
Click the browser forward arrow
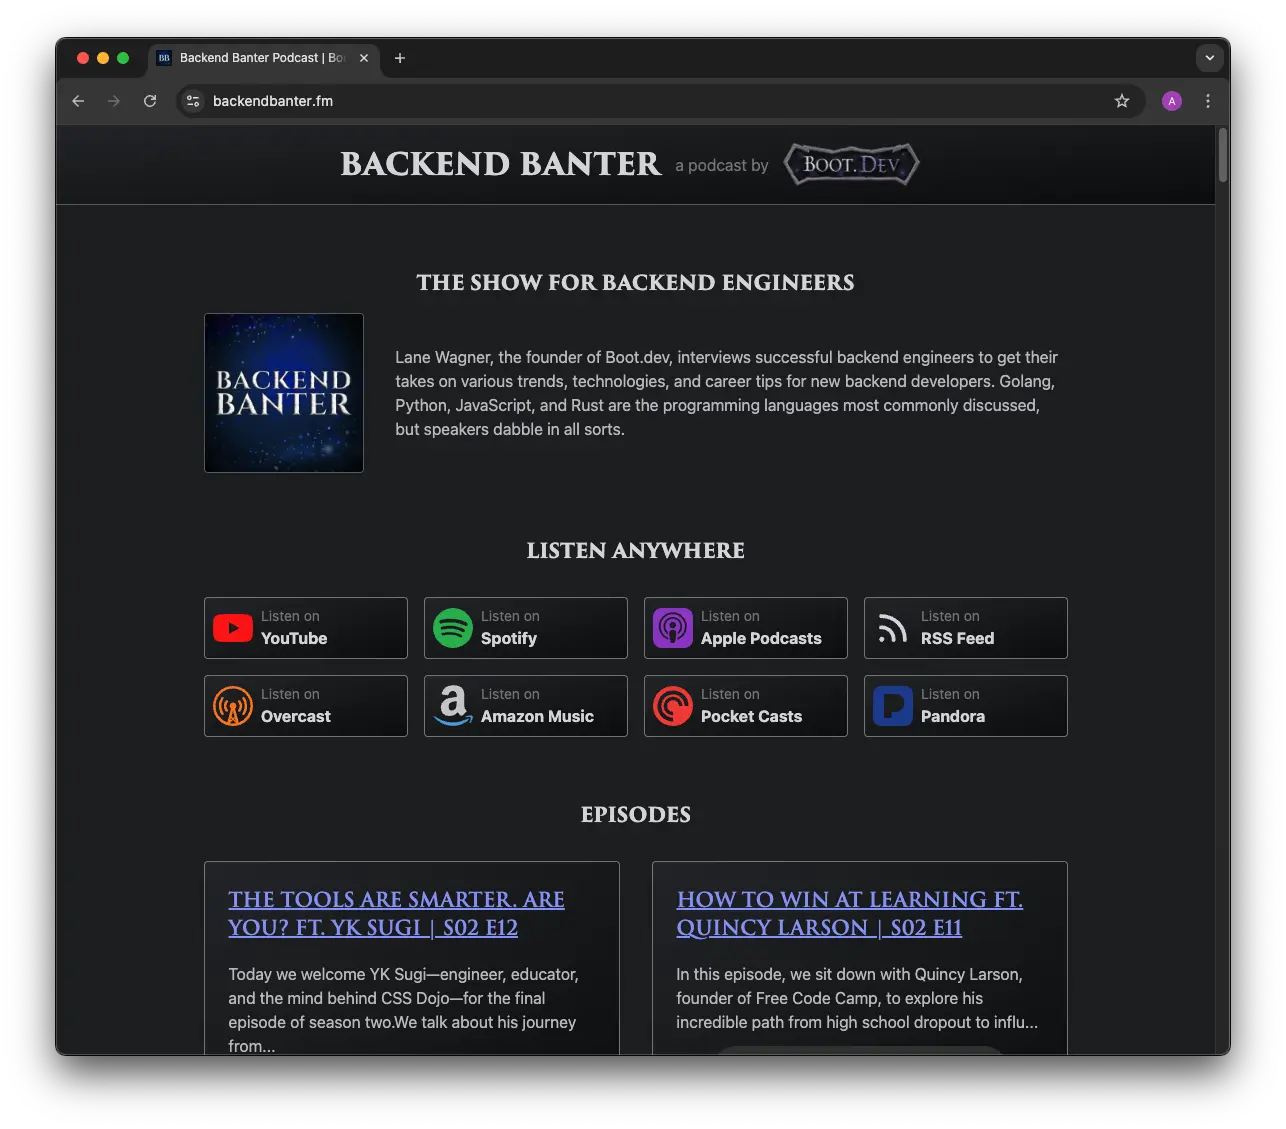click(114, 101)
